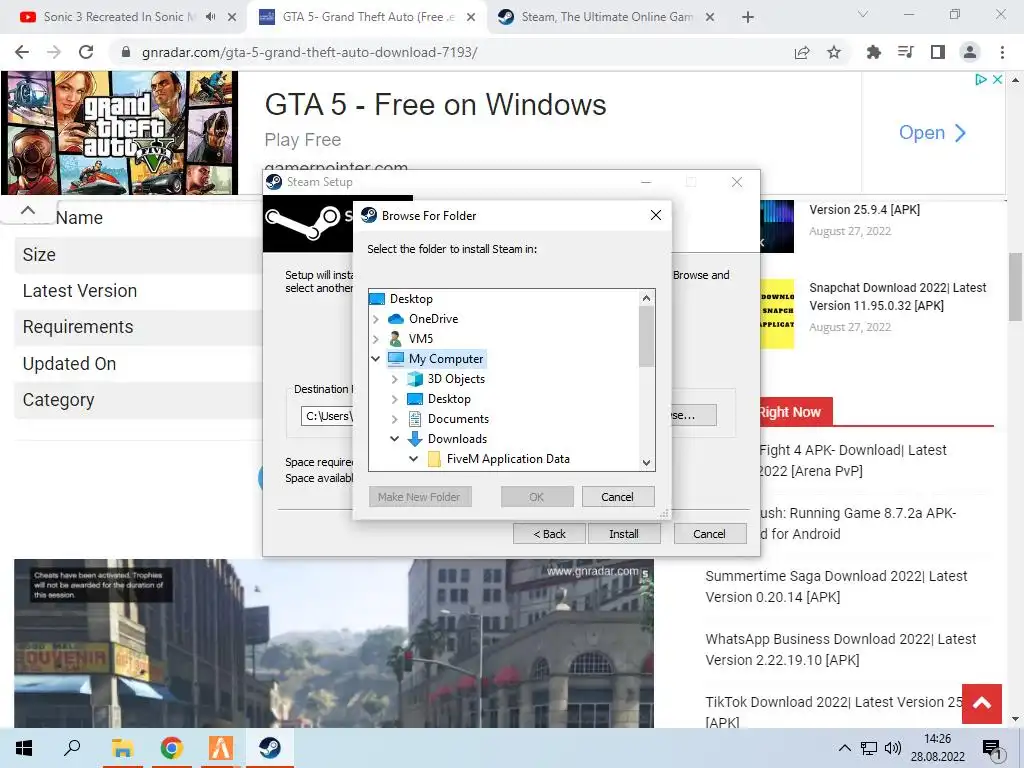Screen dimensions: 1024x768
Task: Open media controls icon in Chrome toolbar
Action: click(906, 52)
